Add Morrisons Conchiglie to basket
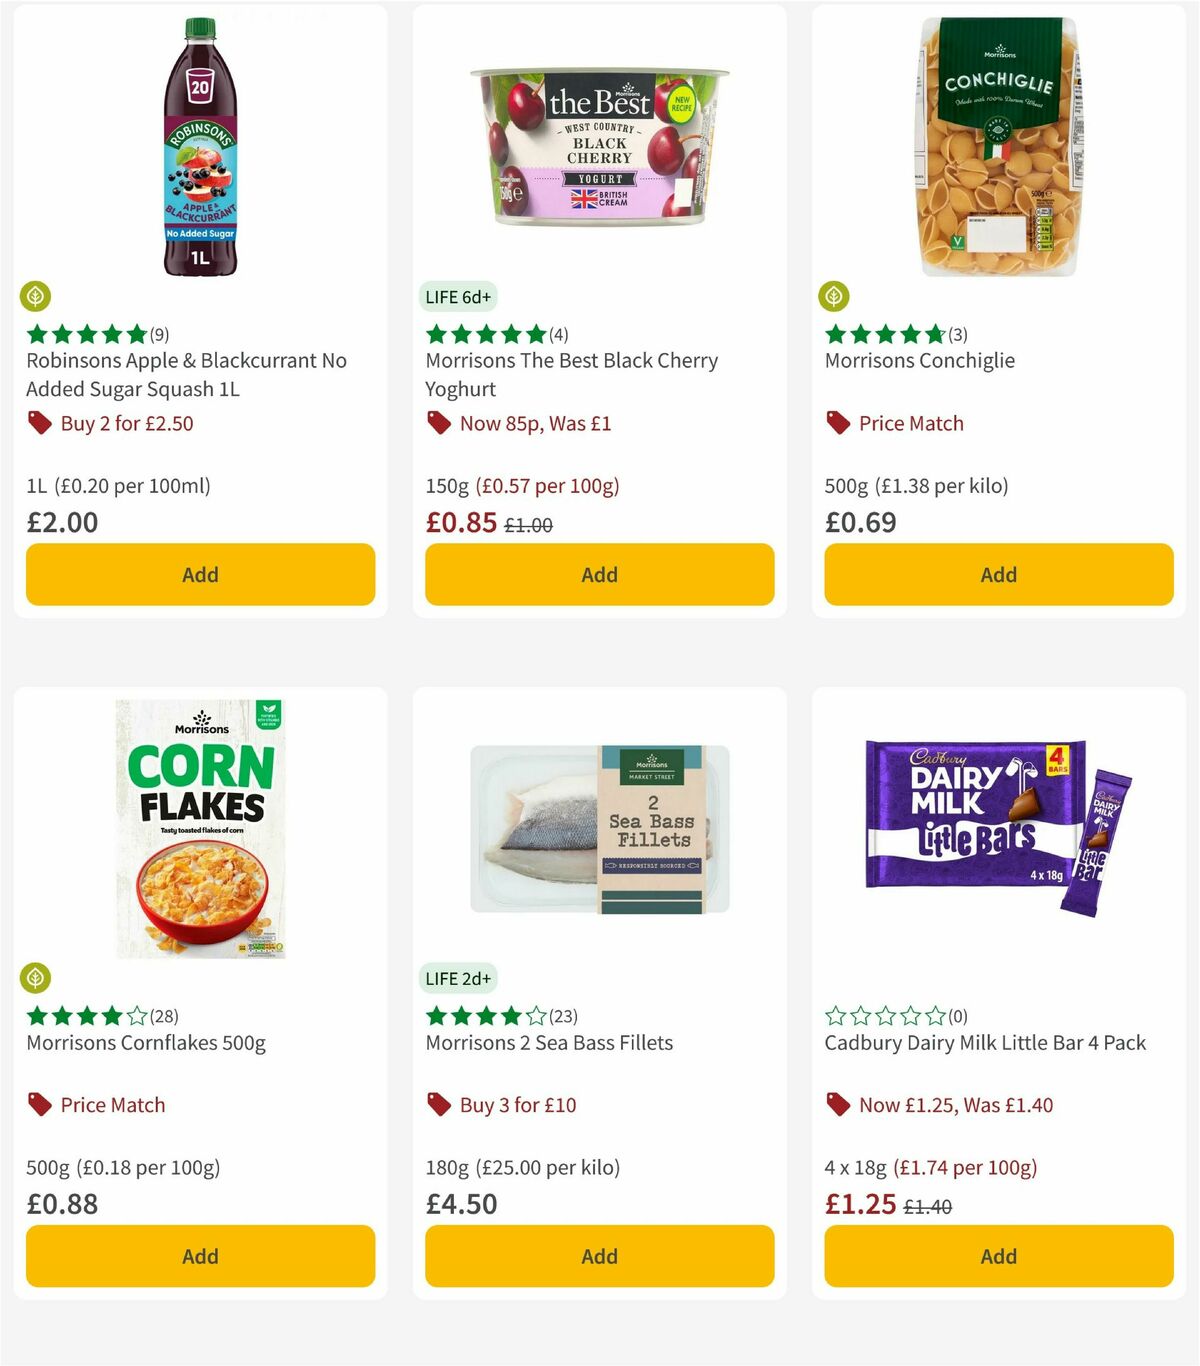 tap(997, 574)
